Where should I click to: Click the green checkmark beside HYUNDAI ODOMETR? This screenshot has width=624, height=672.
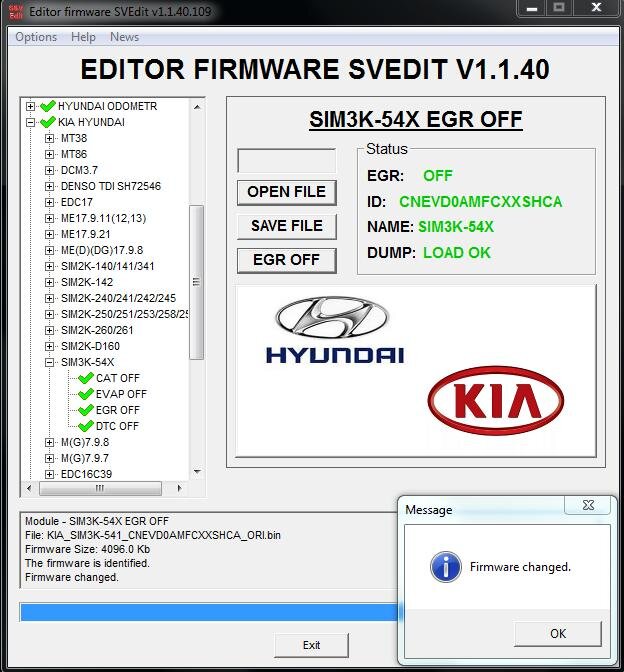coord(48,105)
